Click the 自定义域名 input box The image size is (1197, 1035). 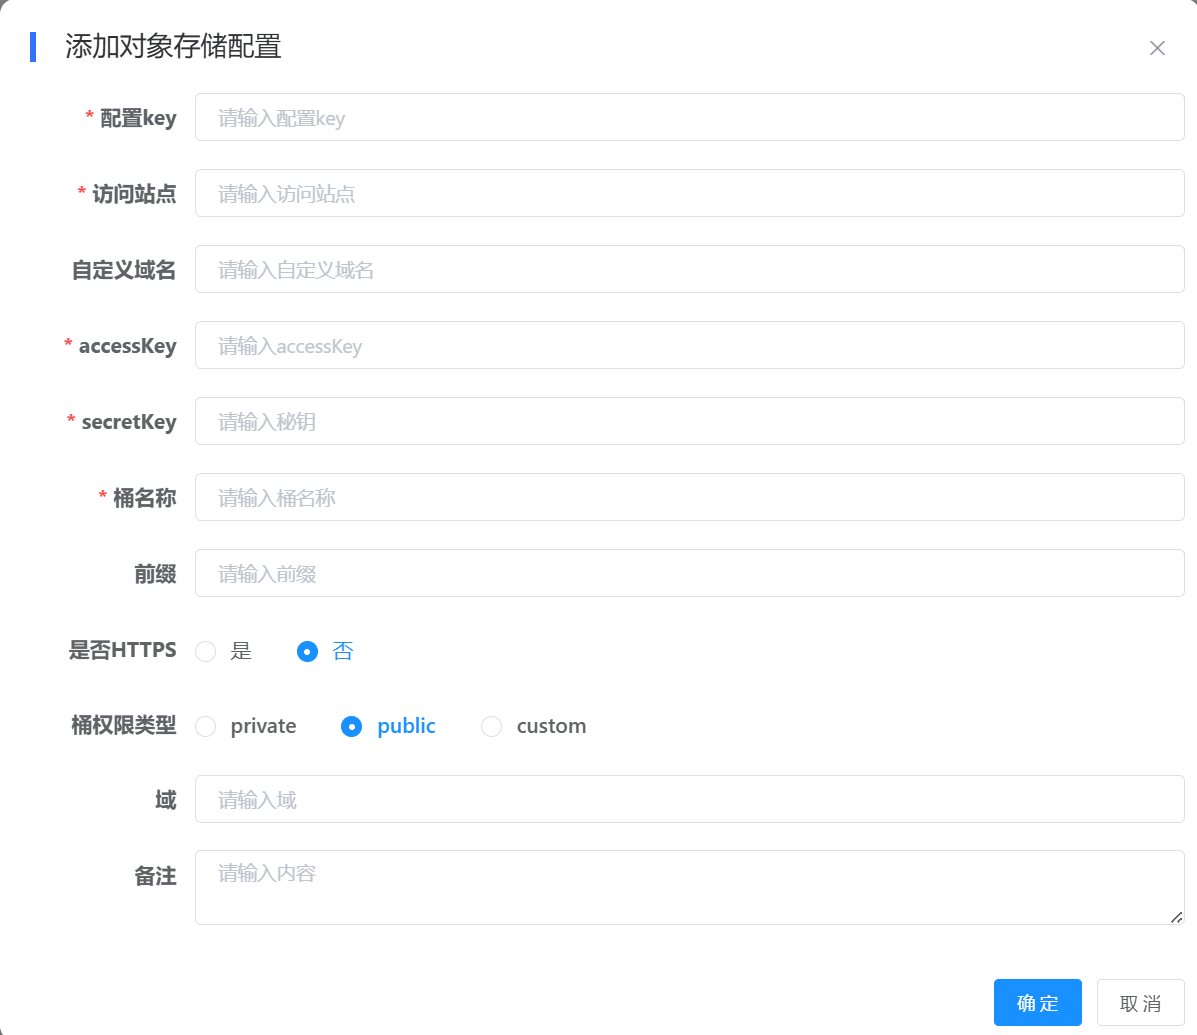click(689, 270)
